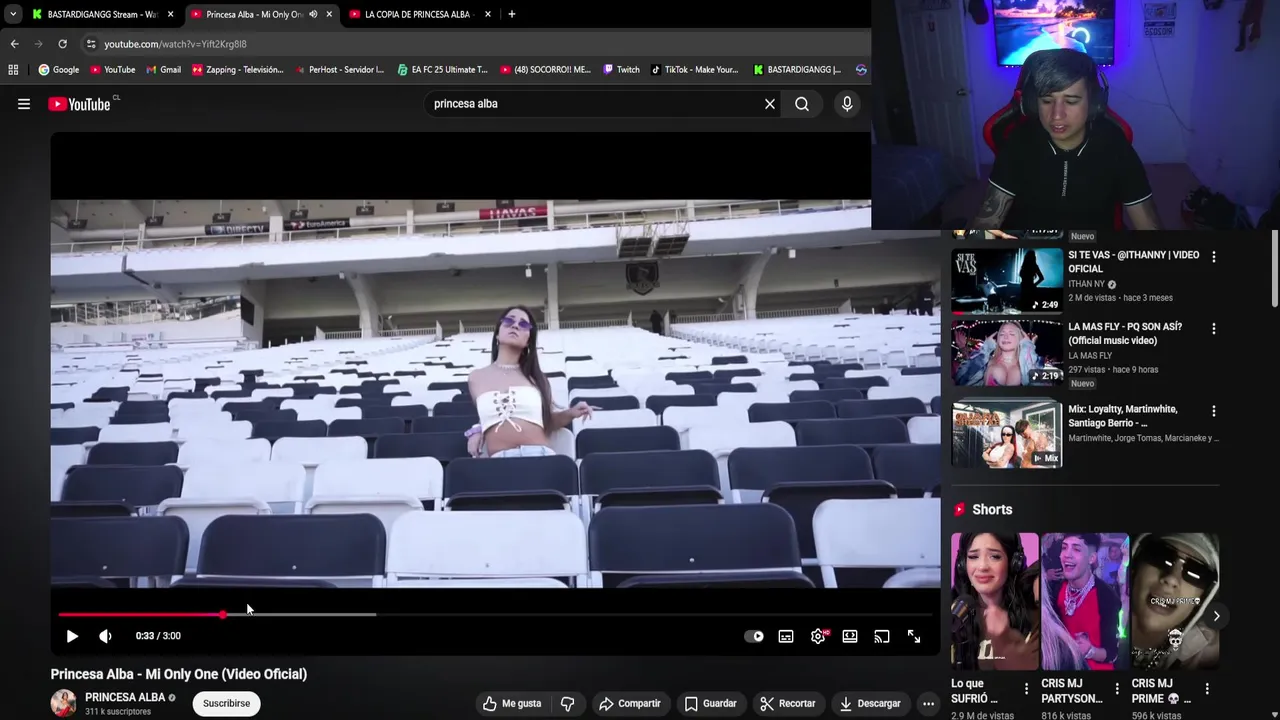
Task: Open the YouTube hamburger guide menu
Action: tap(24, 104)
